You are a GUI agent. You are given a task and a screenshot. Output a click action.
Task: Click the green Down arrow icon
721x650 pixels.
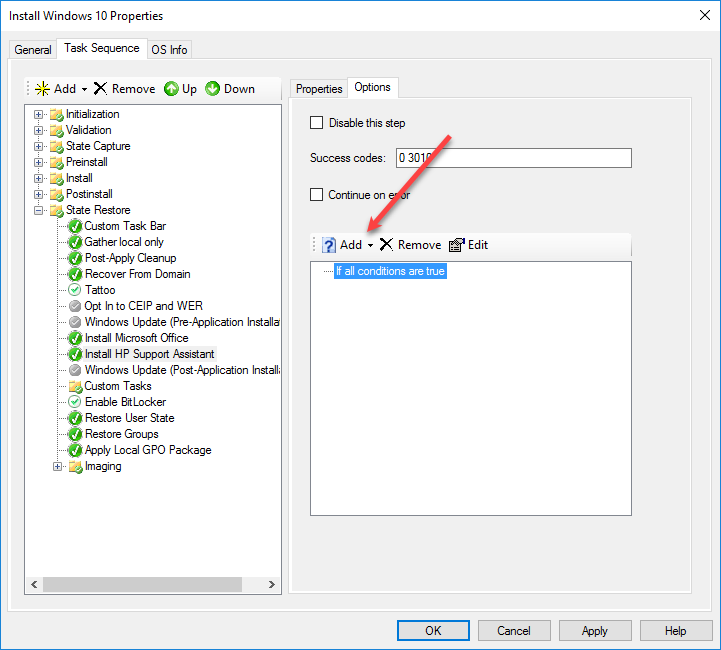213,89
